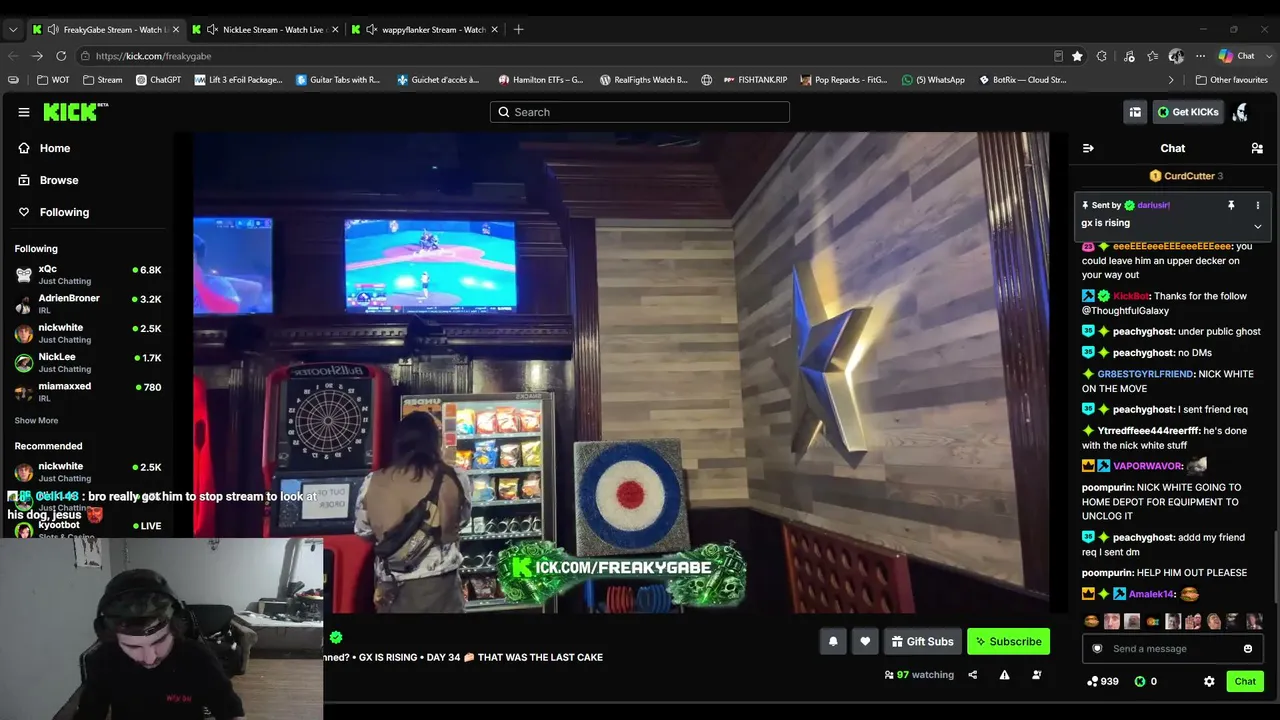The image size is (1280, 720).
Task: Go forward in browser history
Action: [x=37, y=56]
